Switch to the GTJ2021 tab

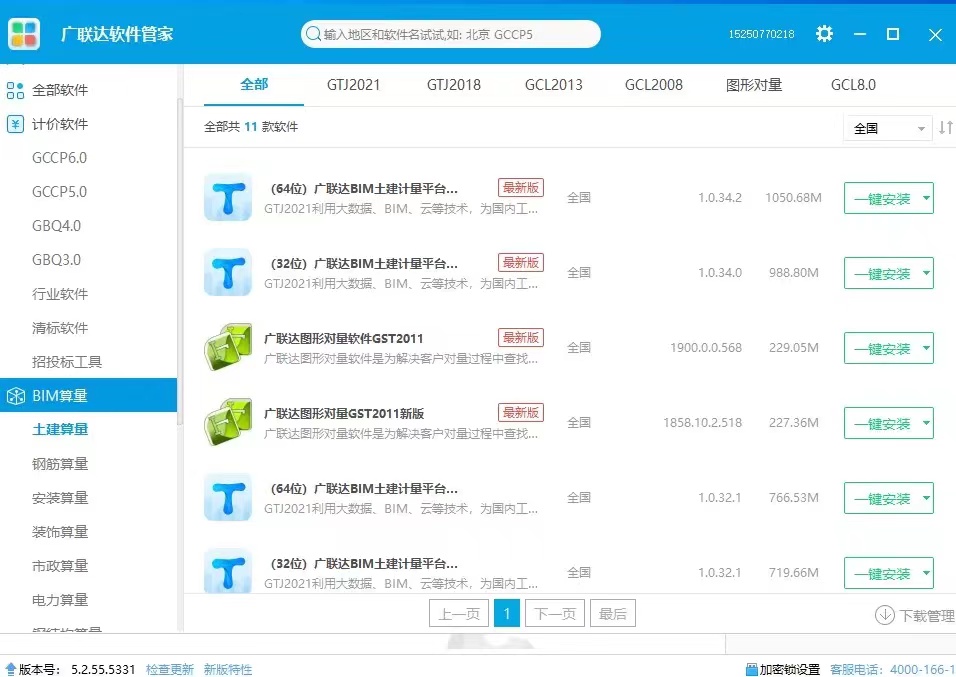click(354, 84)
